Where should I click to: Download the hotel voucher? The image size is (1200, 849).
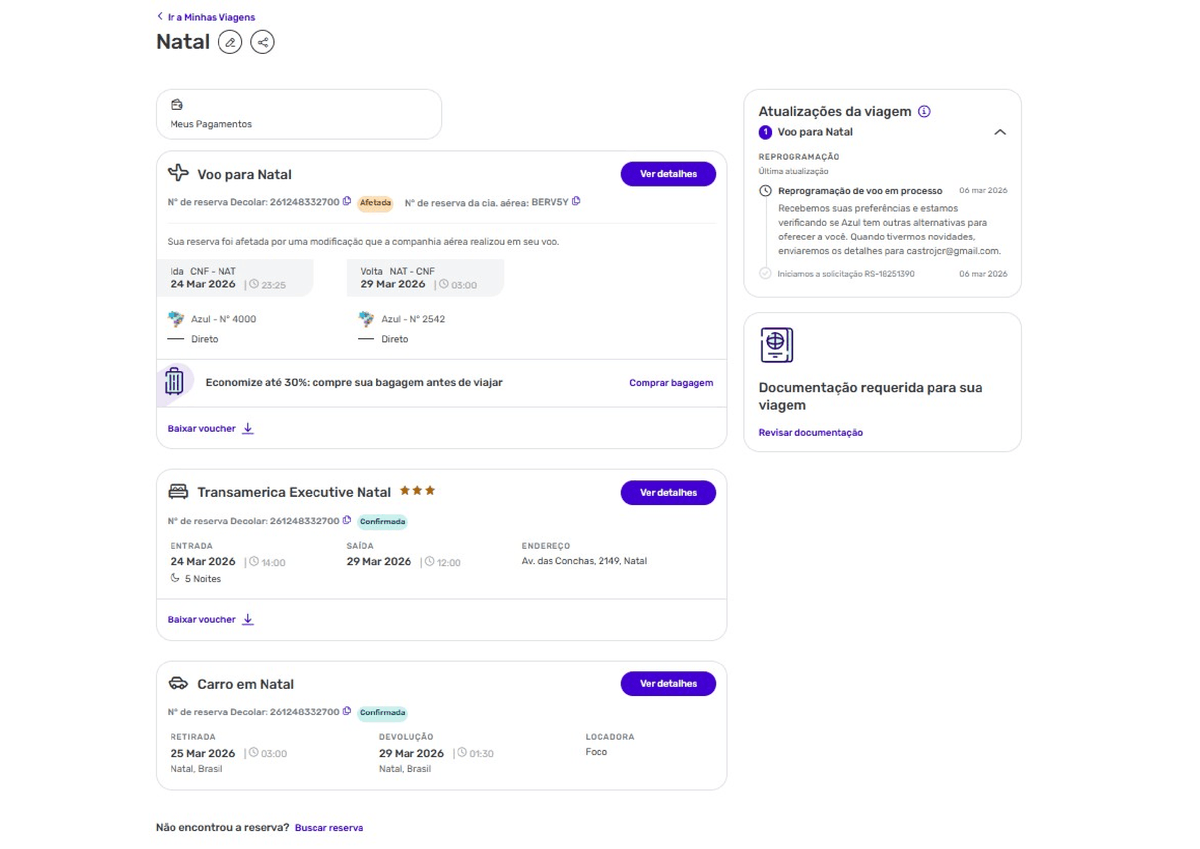click(x=211, y=620)
